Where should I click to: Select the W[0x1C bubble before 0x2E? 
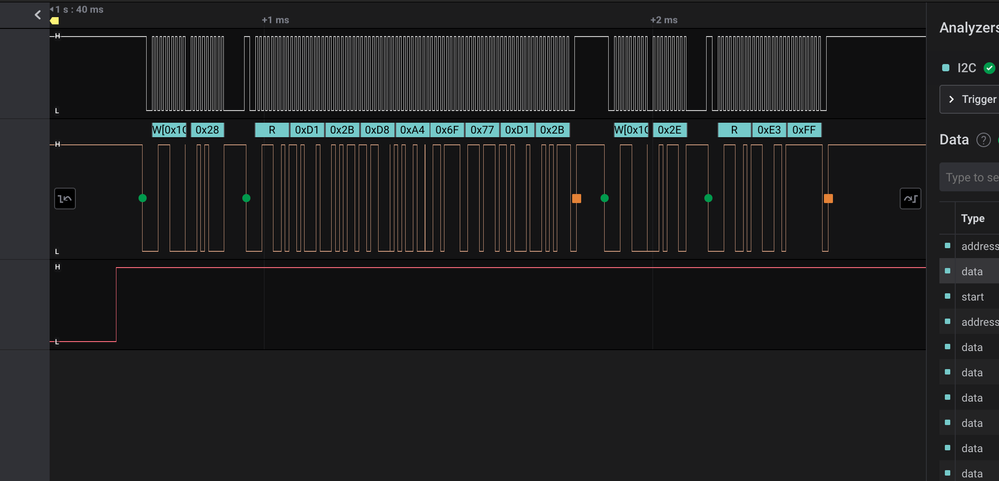point(631,130)
